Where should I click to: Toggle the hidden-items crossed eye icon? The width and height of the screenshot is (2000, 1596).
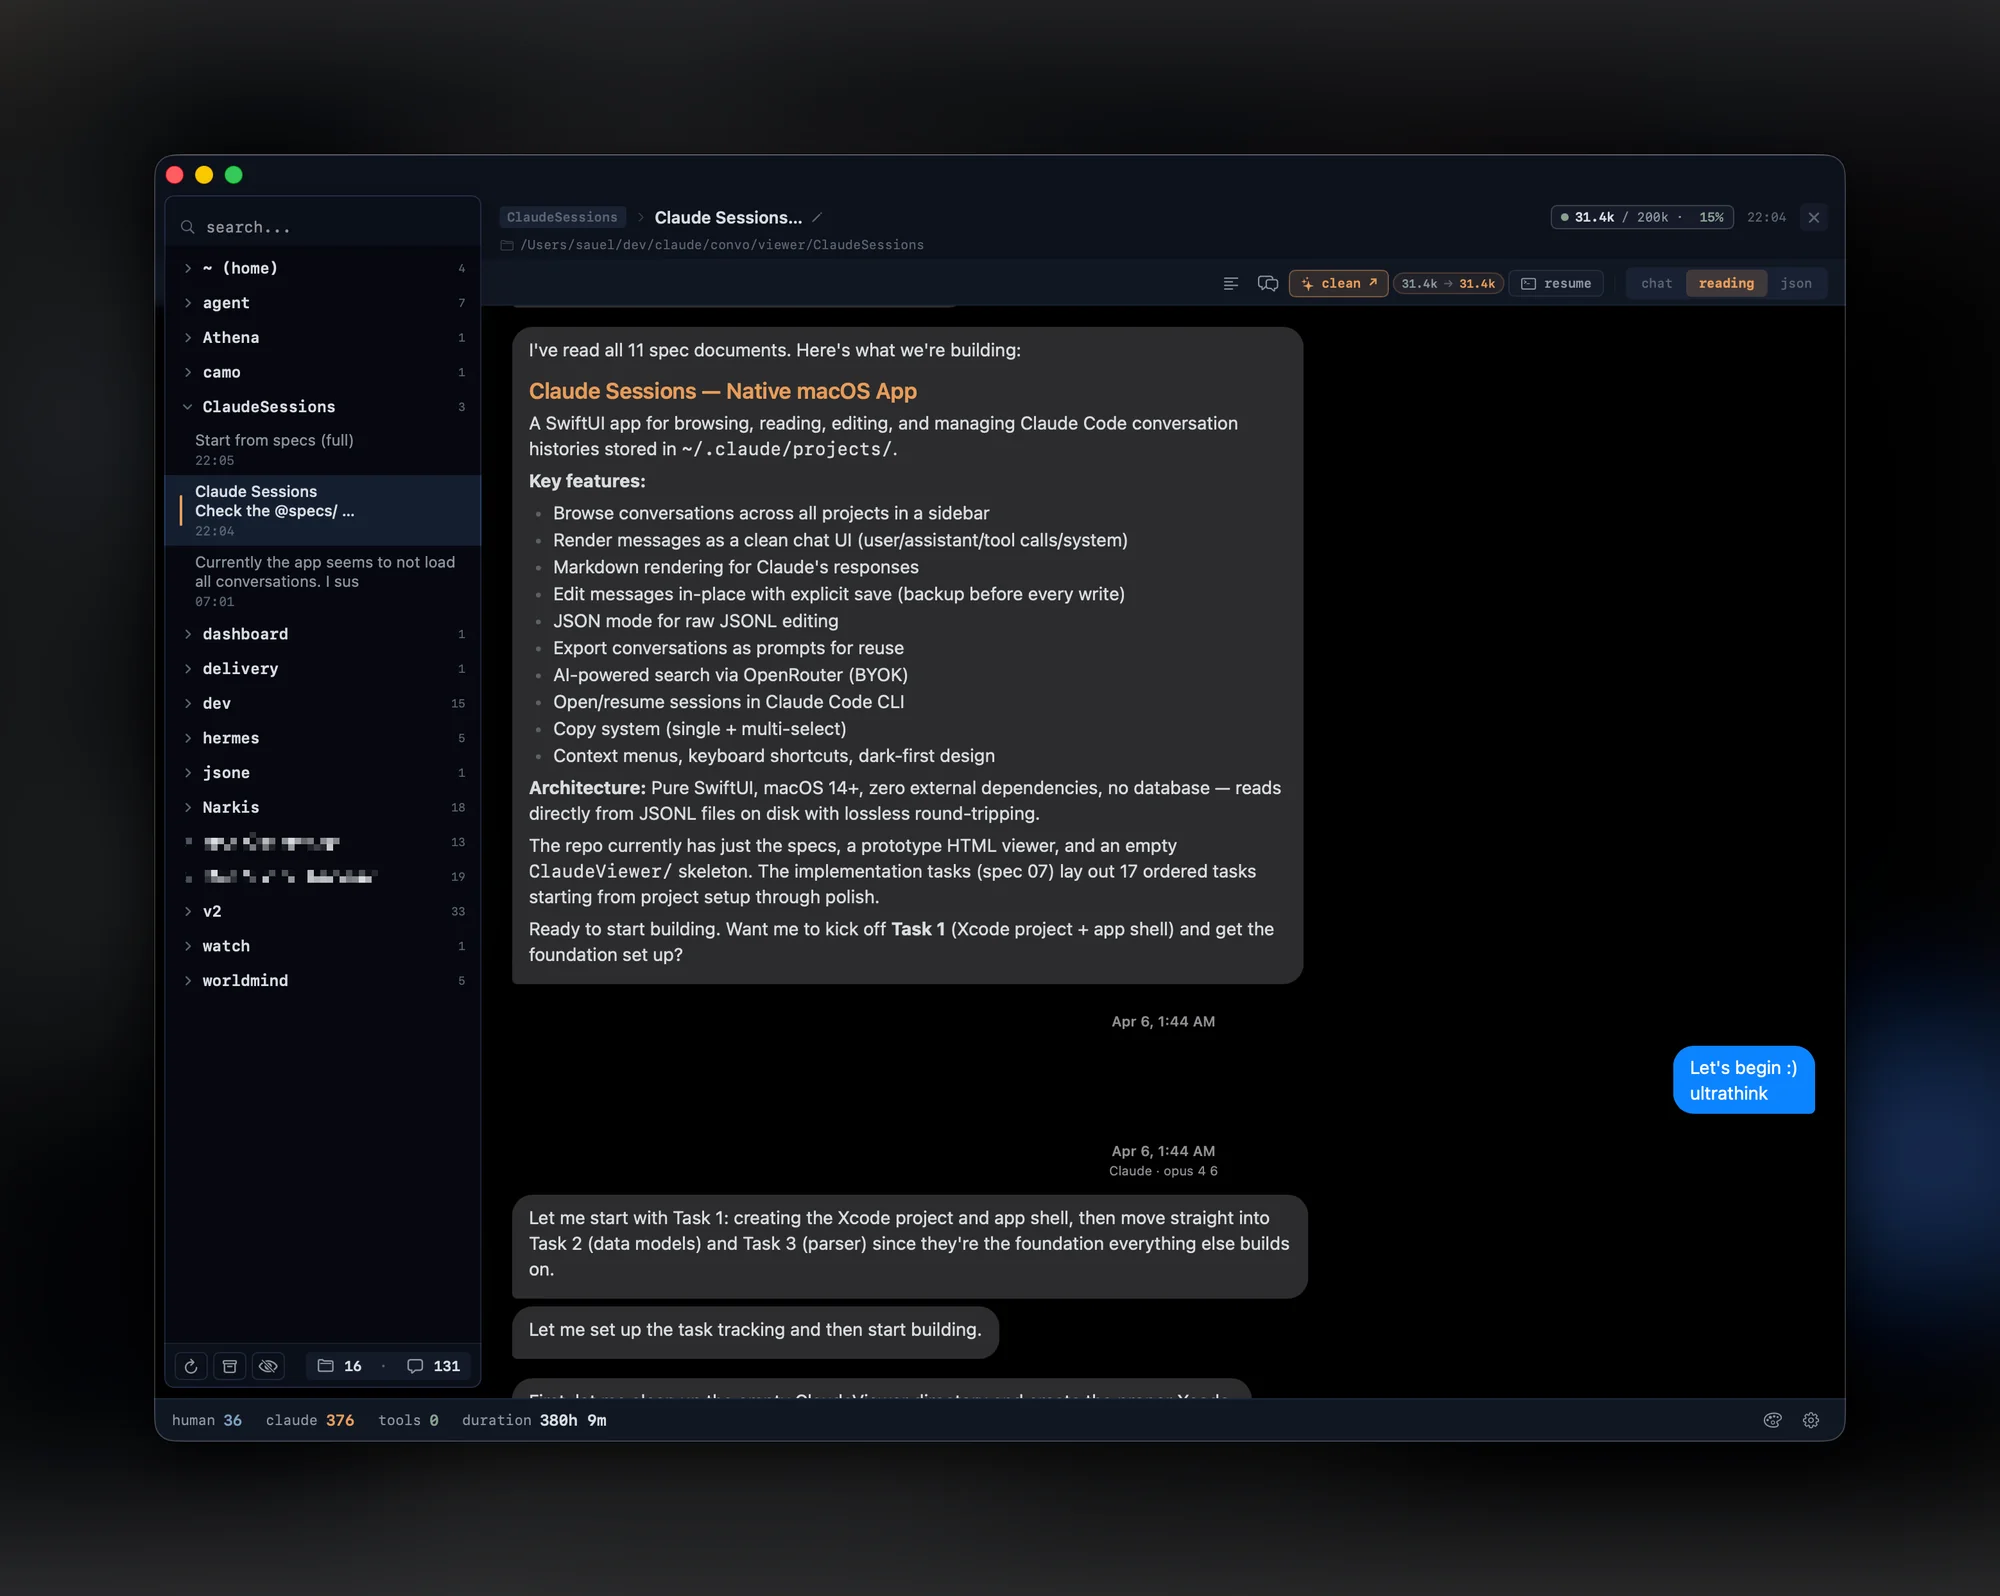pyautogui.click(x=268, y=1366)
